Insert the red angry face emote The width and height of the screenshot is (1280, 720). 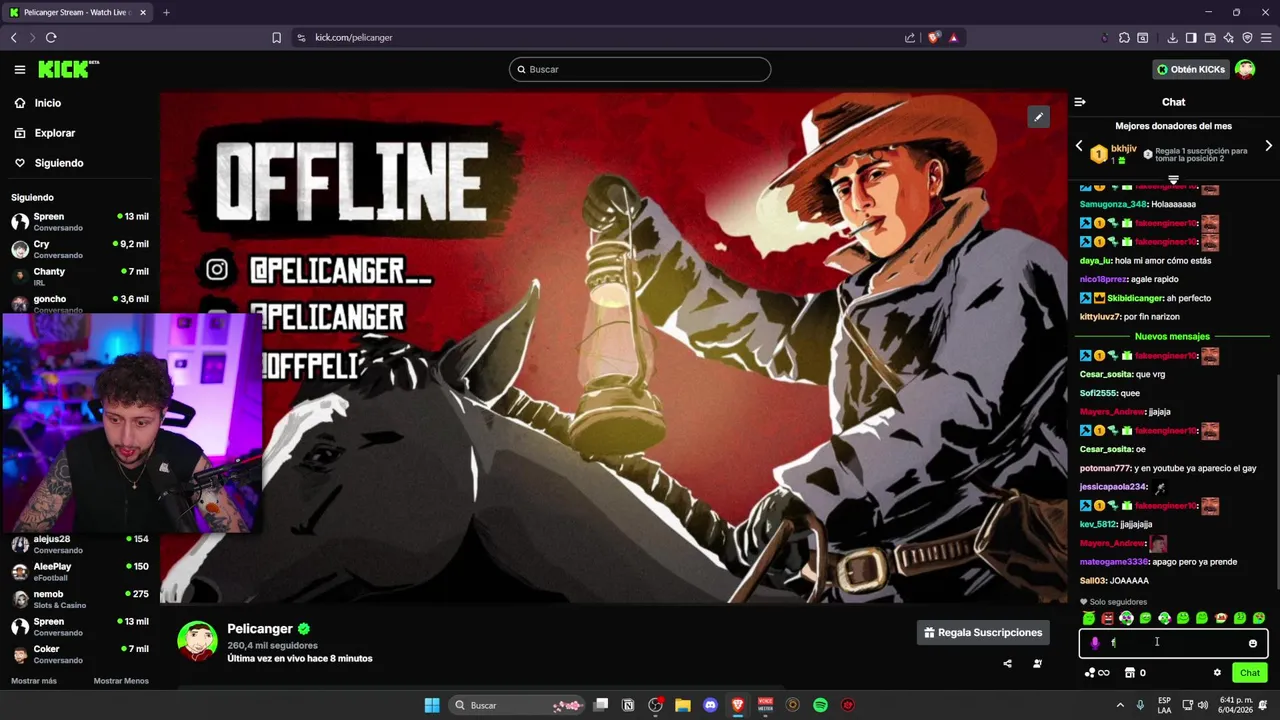coord(1107,618)
